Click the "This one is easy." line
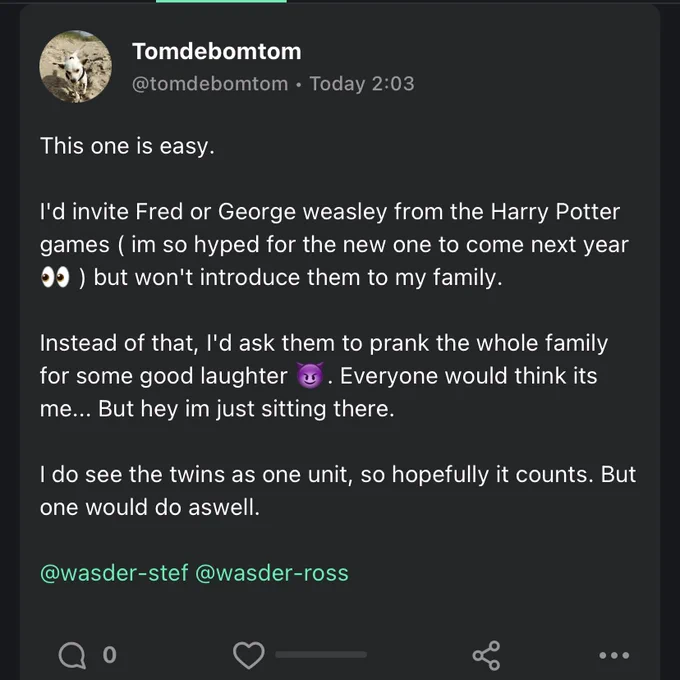Viewport: 680px width, 680px height. coord(128,146)
